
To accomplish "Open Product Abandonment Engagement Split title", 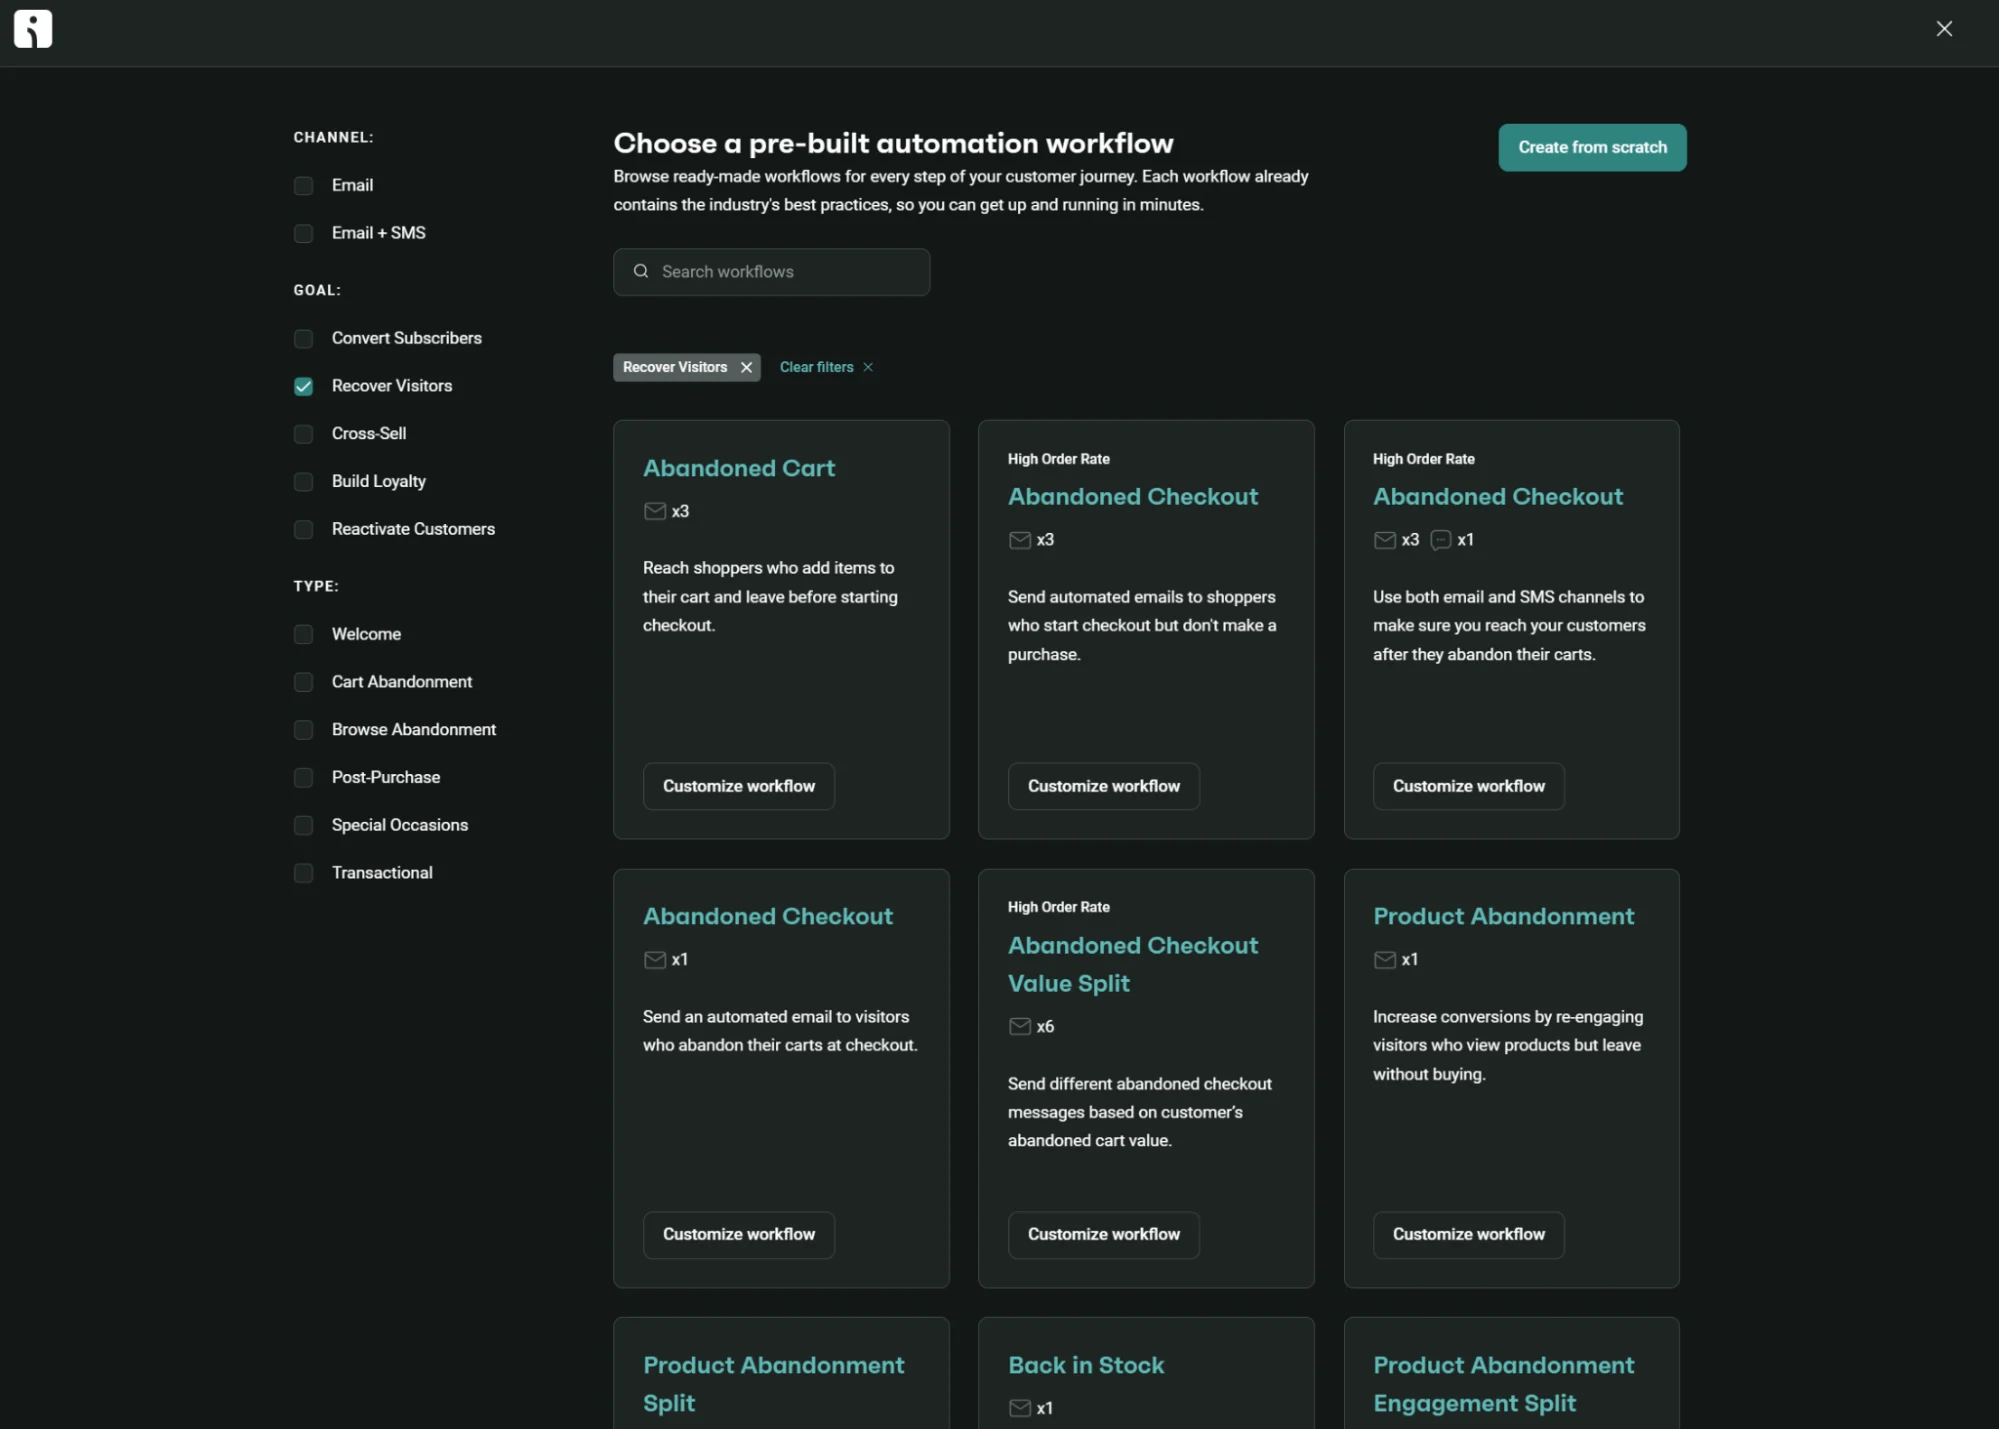I will 1503,1384.
